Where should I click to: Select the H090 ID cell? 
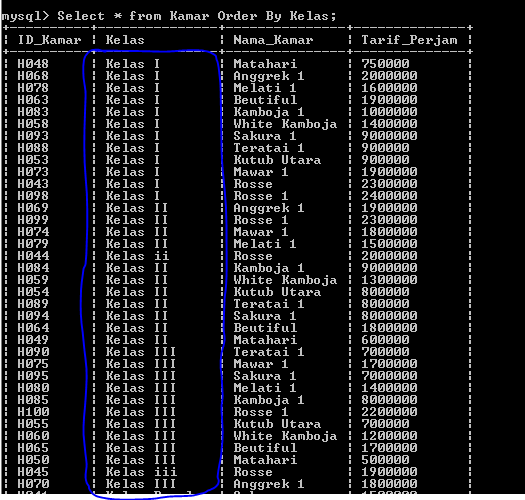(33, 352)
